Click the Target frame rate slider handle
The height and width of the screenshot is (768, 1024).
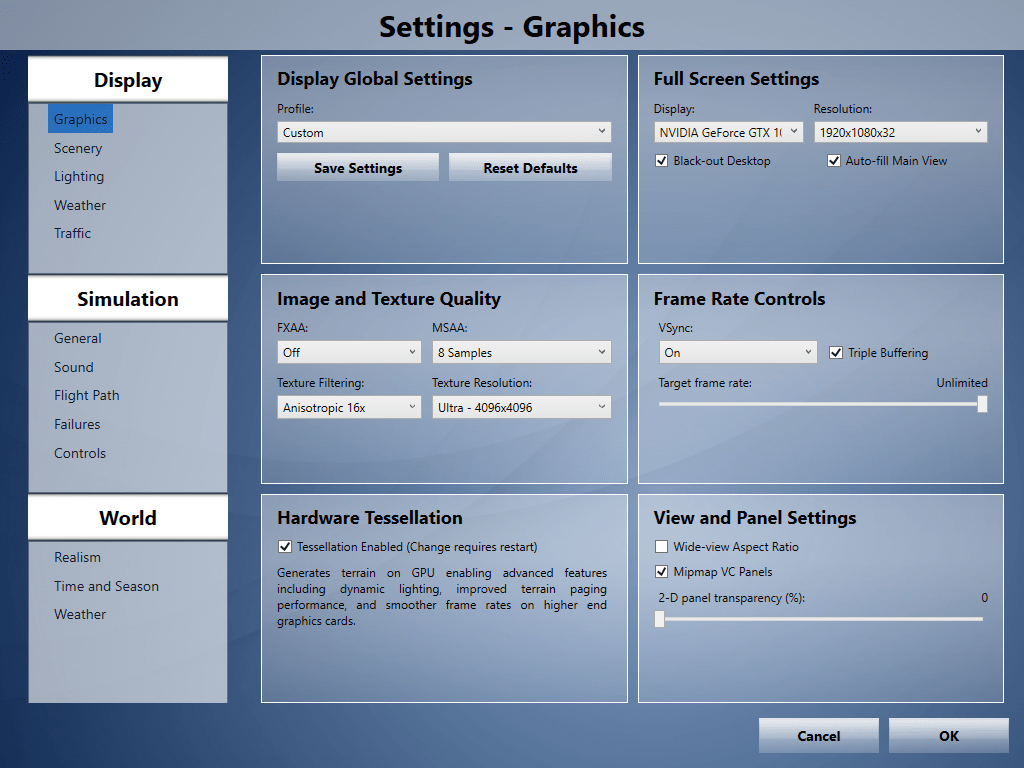[x=982, y=404]
